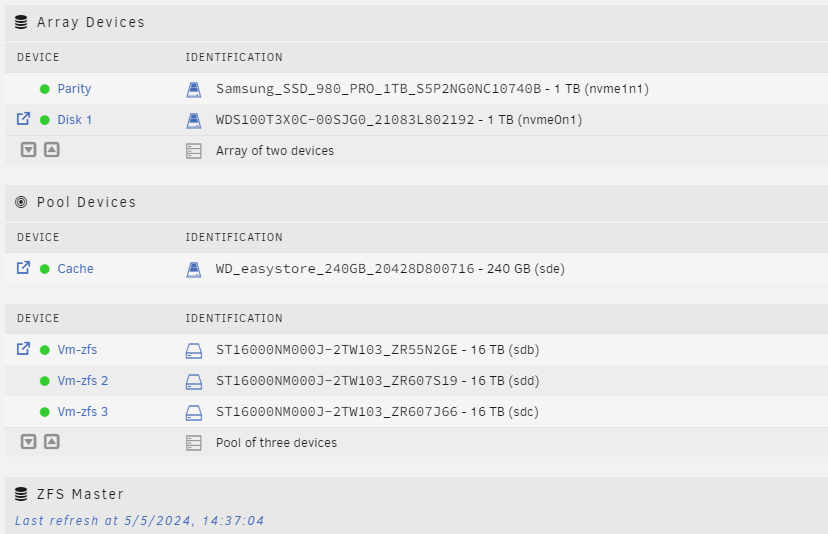Open the Vm-zfs device link
828x534 pixels.
(77, 350)
